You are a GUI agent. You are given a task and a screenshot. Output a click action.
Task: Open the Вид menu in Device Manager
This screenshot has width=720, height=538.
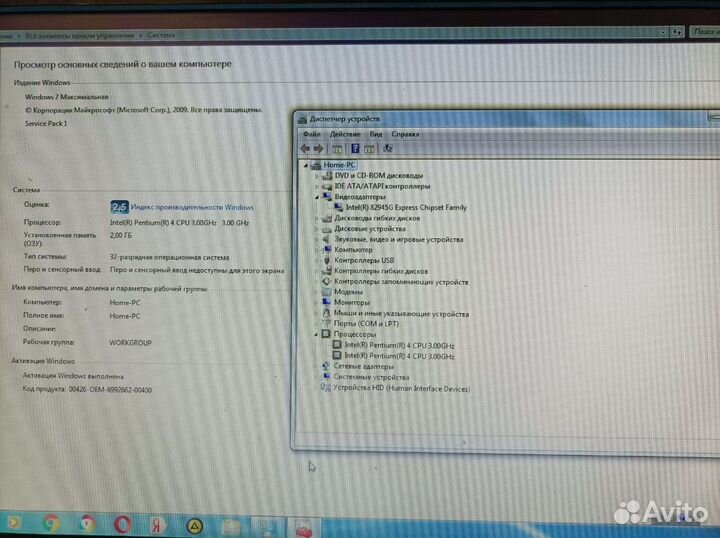pyautogui.click(x=376, y=134)
